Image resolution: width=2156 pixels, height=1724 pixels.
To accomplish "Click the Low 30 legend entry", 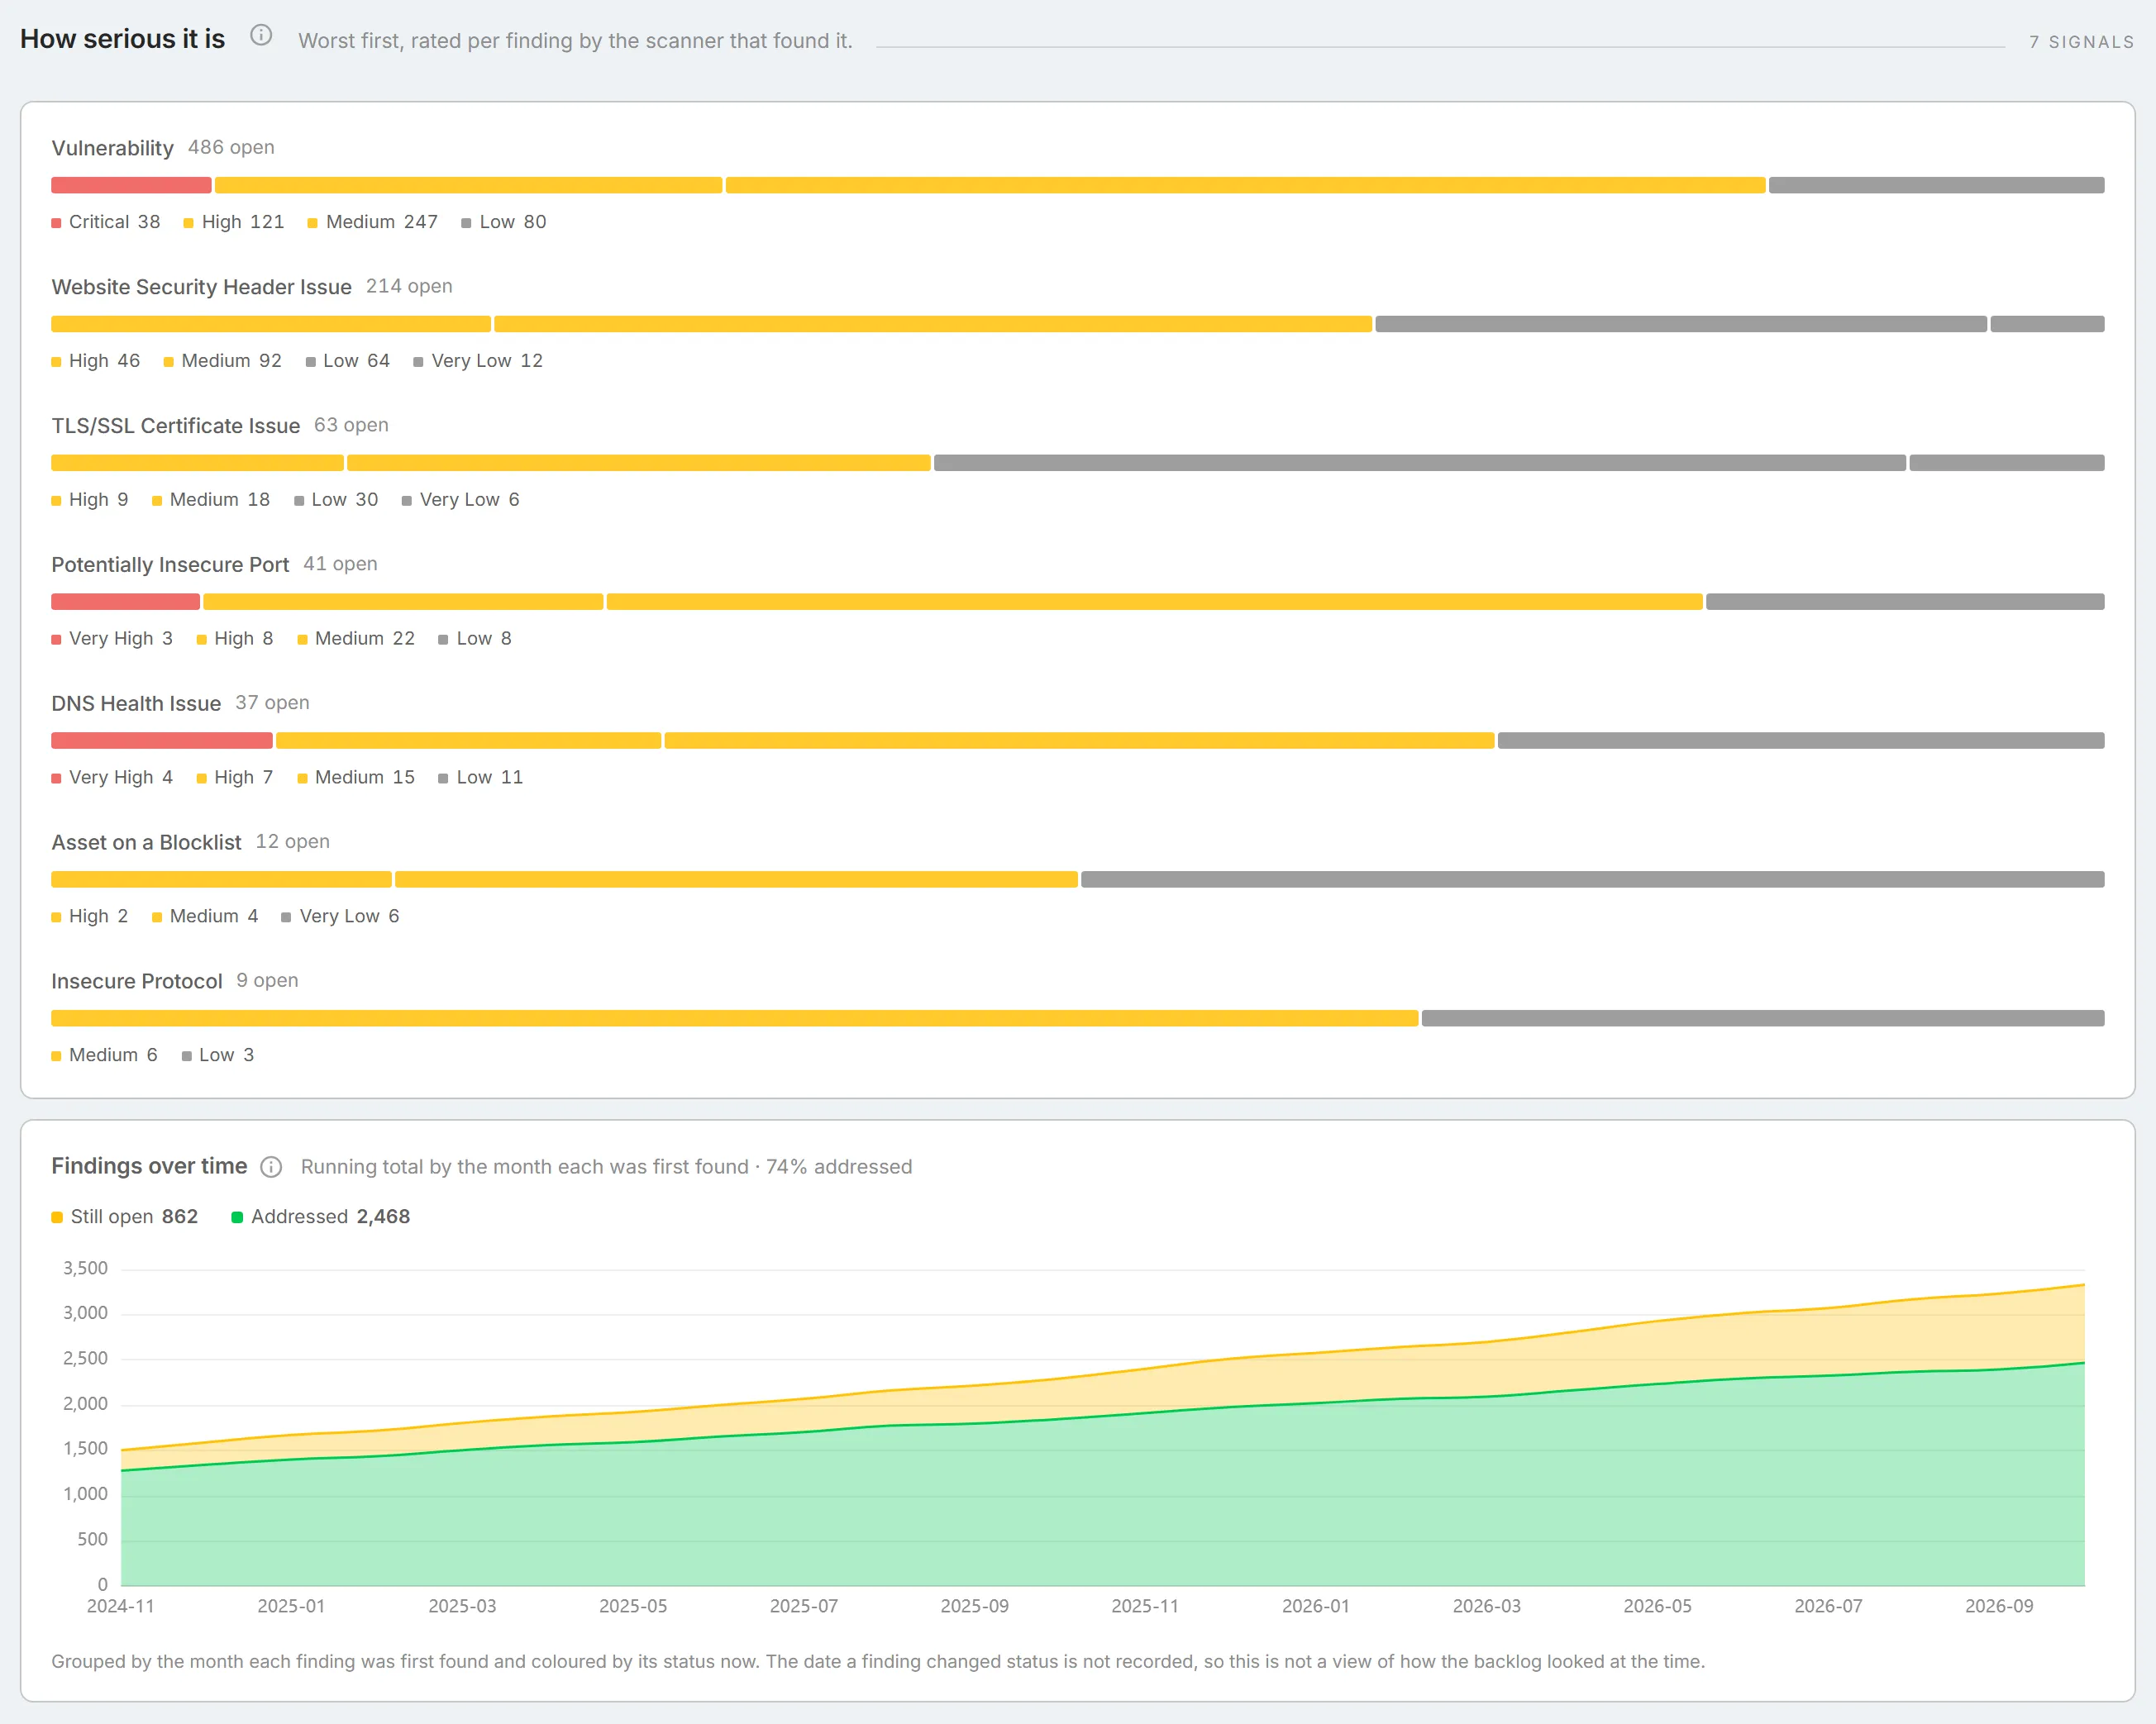I will pyautogui.click(x=336, y=500).
